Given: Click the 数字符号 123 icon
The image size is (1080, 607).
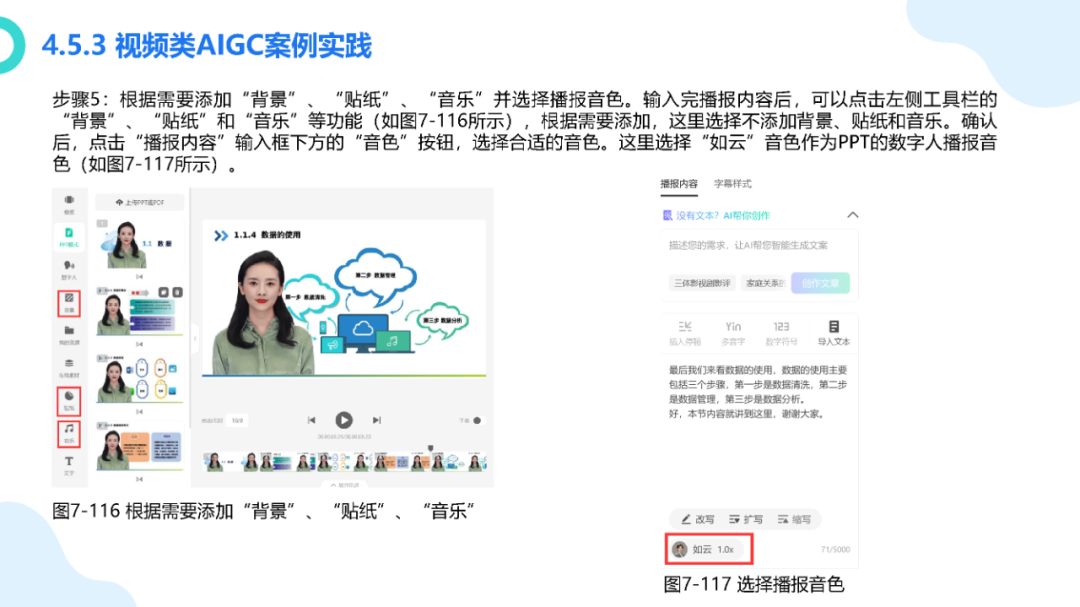Looking at the screenshot, I should click(781, 333).
